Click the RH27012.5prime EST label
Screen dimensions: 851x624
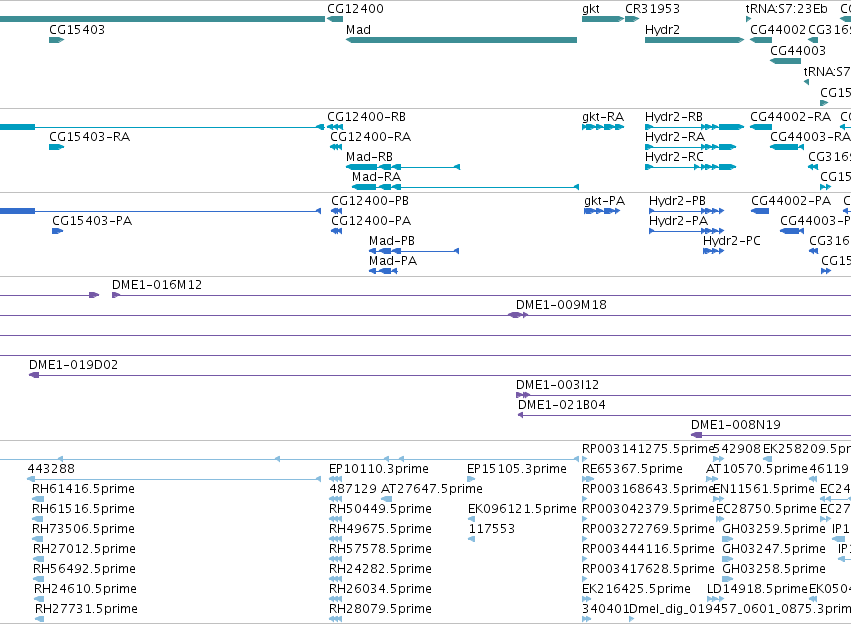[84, 549]
